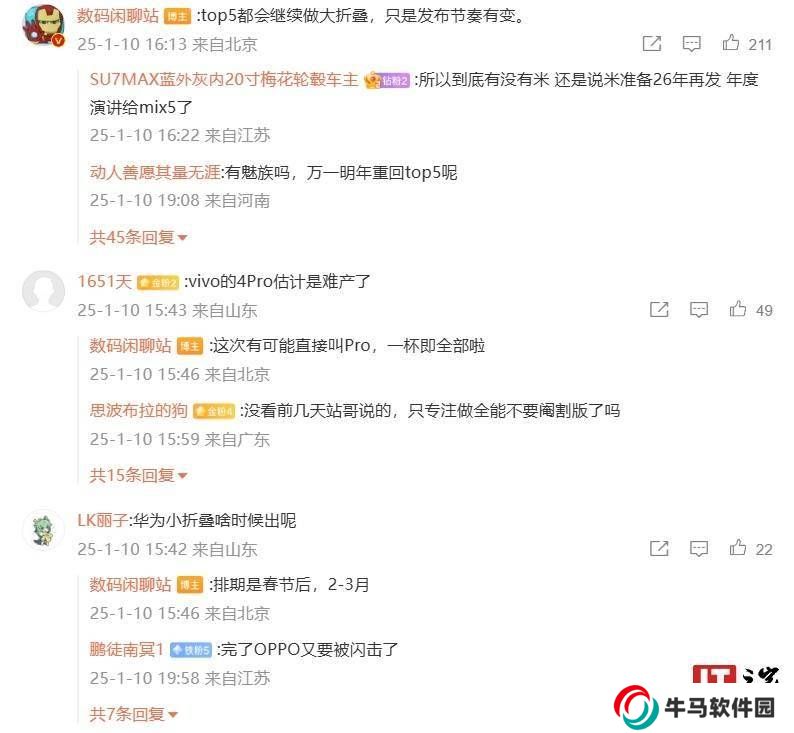Click the default gray avatar of 1651天
Viewport: 794px width, 733px height.
(44, 291)
